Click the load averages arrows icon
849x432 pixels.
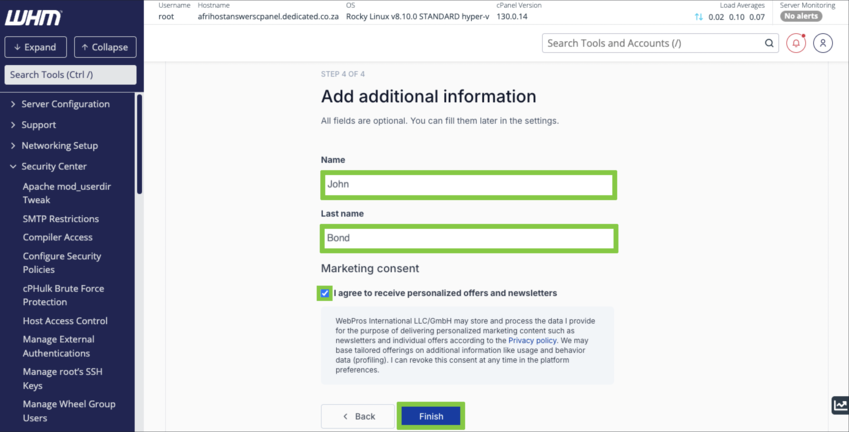[698, 17]
